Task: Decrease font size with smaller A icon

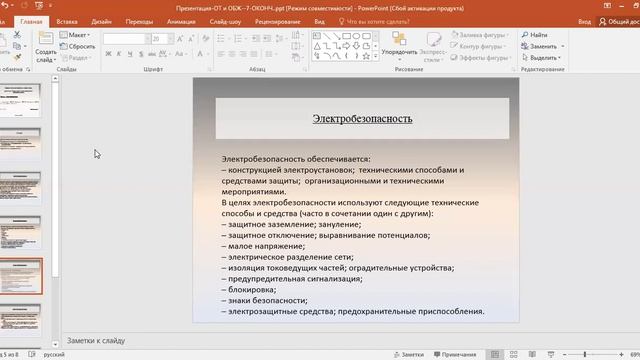Action: click(191, 39)
